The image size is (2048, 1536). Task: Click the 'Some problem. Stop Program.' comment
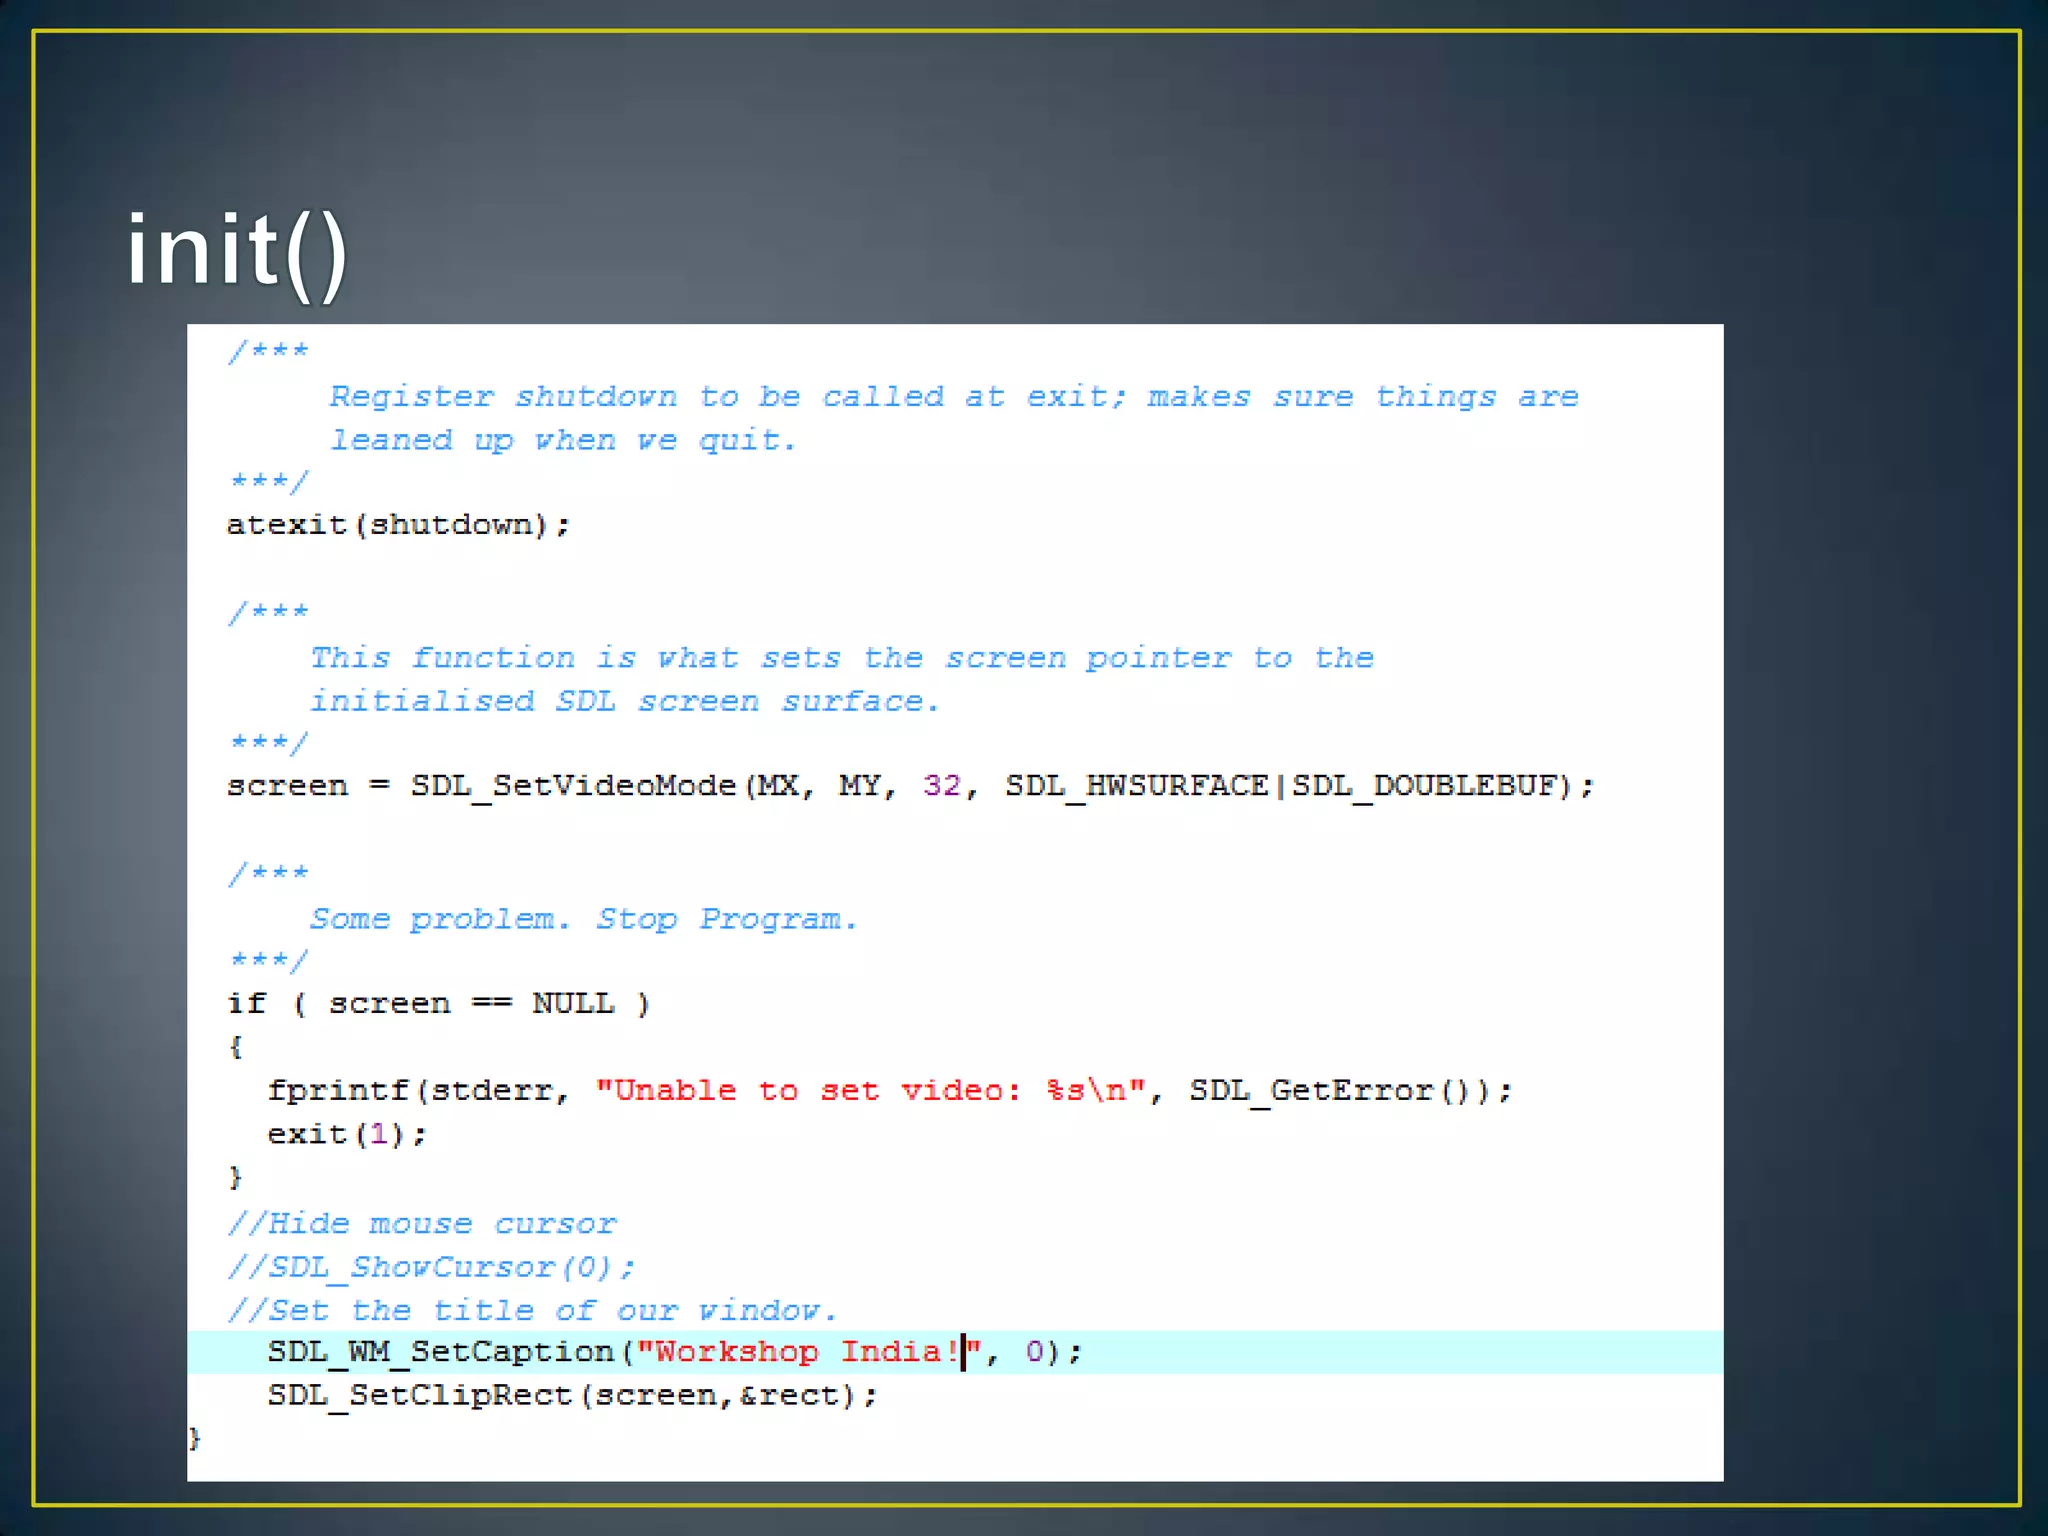pyautogui.click(x=583, y=919)
